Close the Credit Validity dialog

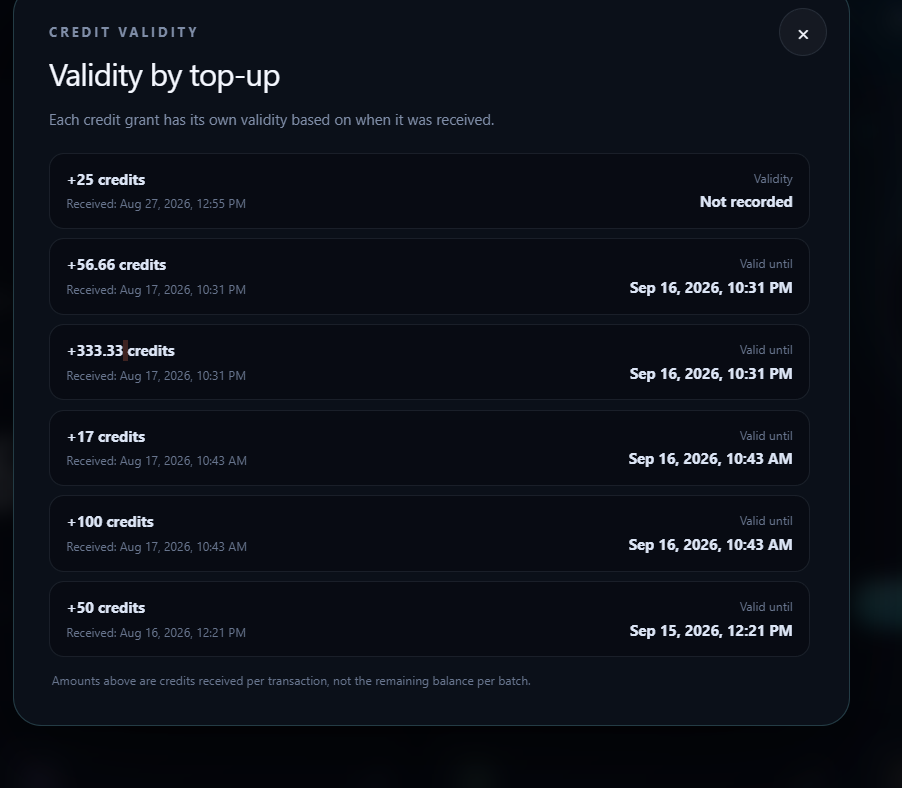click(x=802, y=33)
